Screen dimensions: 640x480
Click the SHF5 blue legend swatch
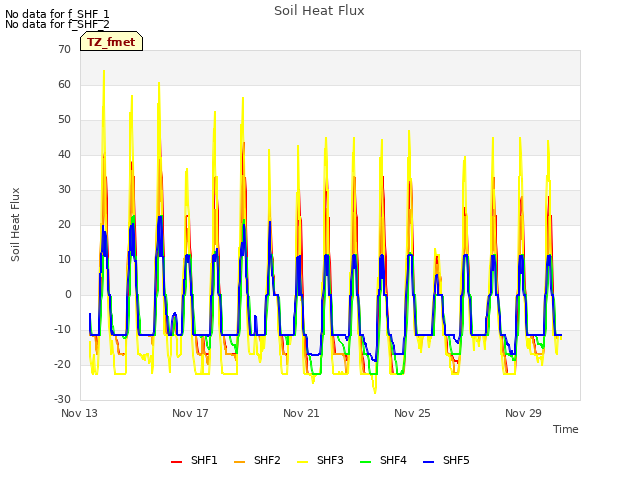pos(429,462)
